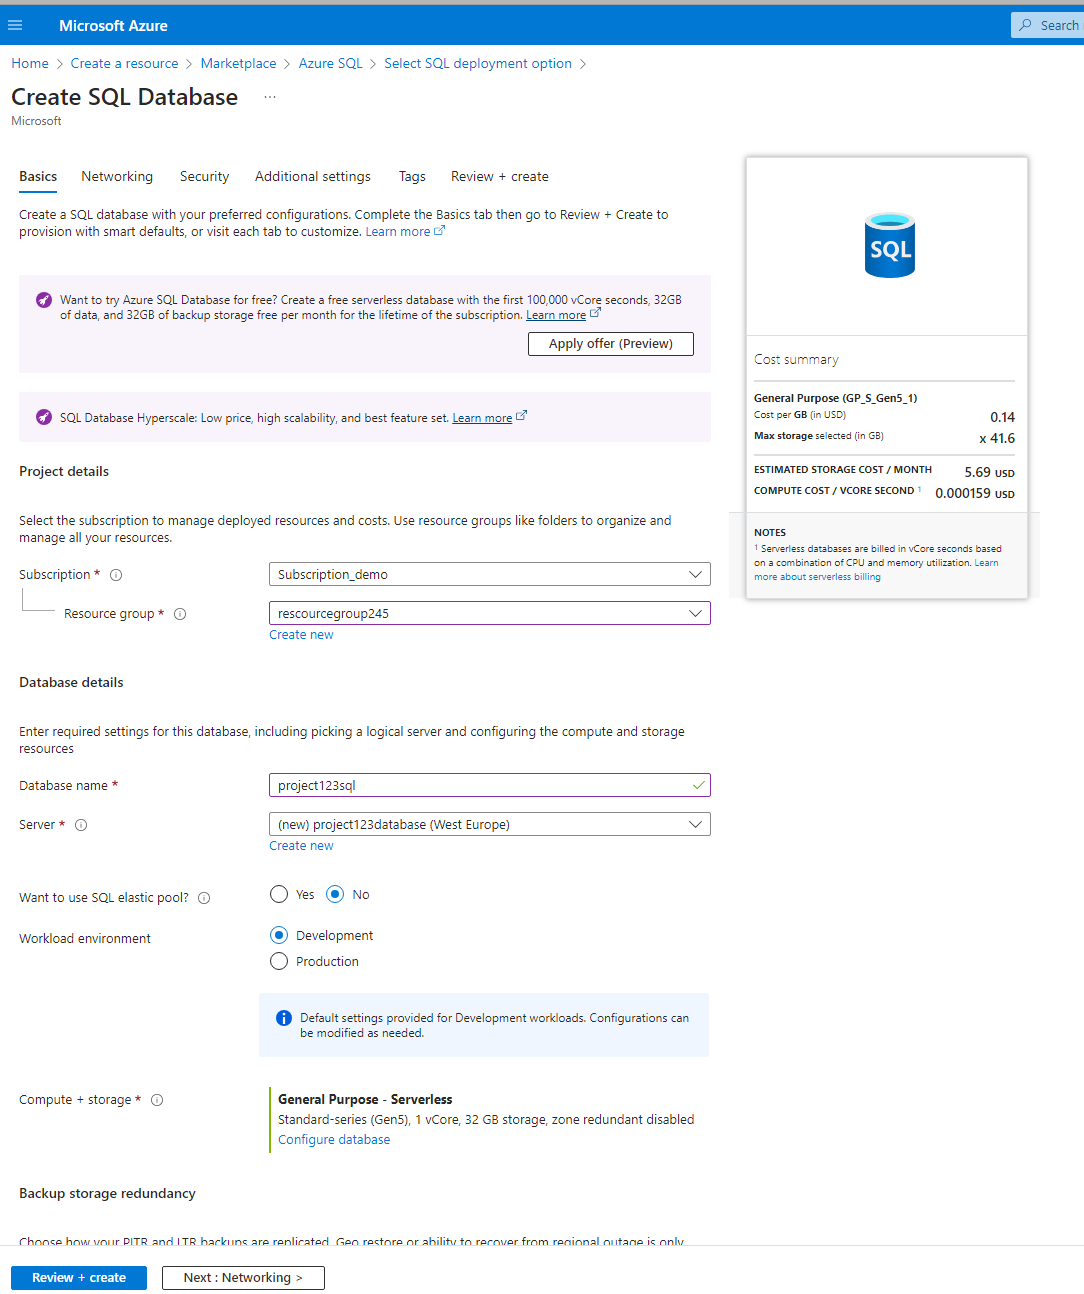The width and height of the screenshot is (1084, 1294).
Task: Click the info icon beside Subscription
Action: (116, 575)
